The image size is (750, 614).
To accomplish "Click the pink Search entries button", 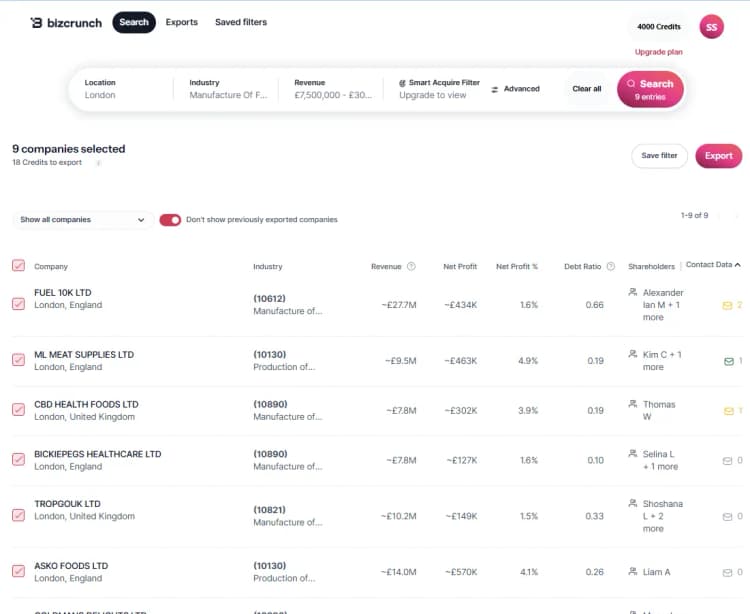I will pos(650,89).
